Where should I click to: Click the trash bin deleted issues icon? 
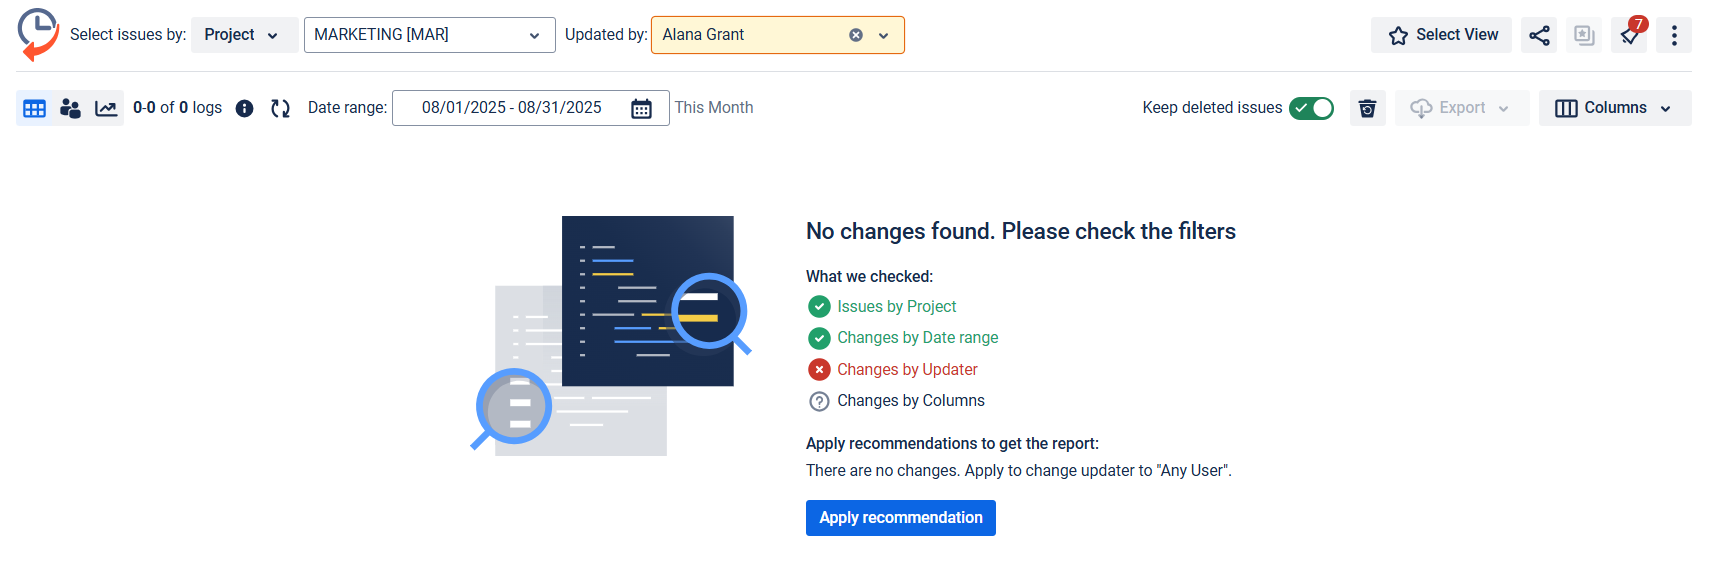[x=1367, y=108]
